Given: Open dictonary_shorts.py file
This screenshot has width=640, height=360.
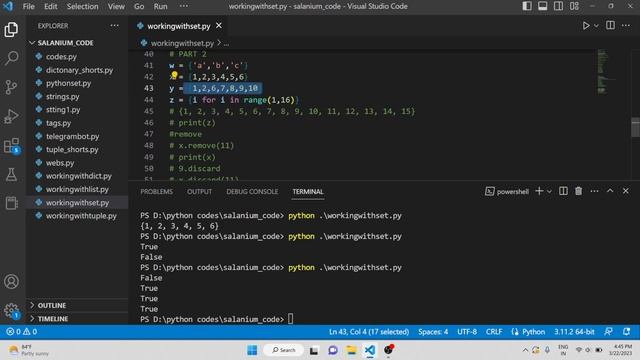Looking at the screenshot, I should point(79,70).
